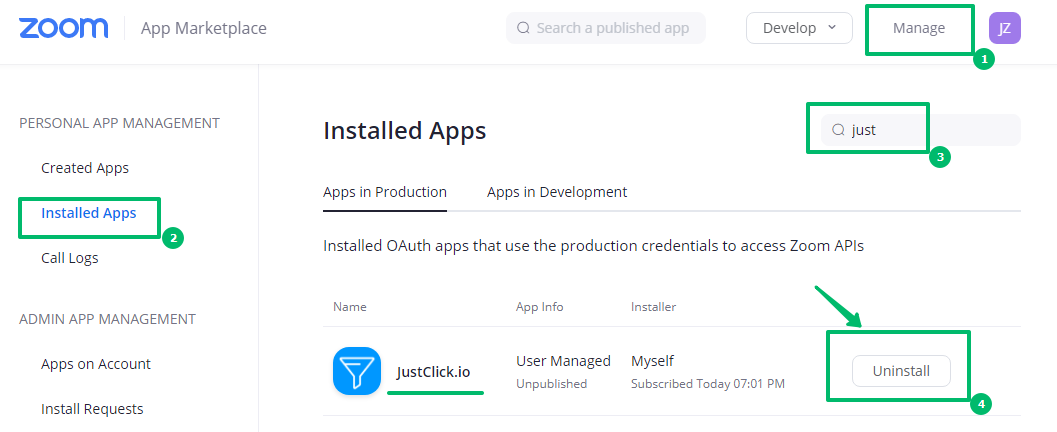Open the Manage page
The width and height of the screenshot is (1057, 432).
[919, 28]
